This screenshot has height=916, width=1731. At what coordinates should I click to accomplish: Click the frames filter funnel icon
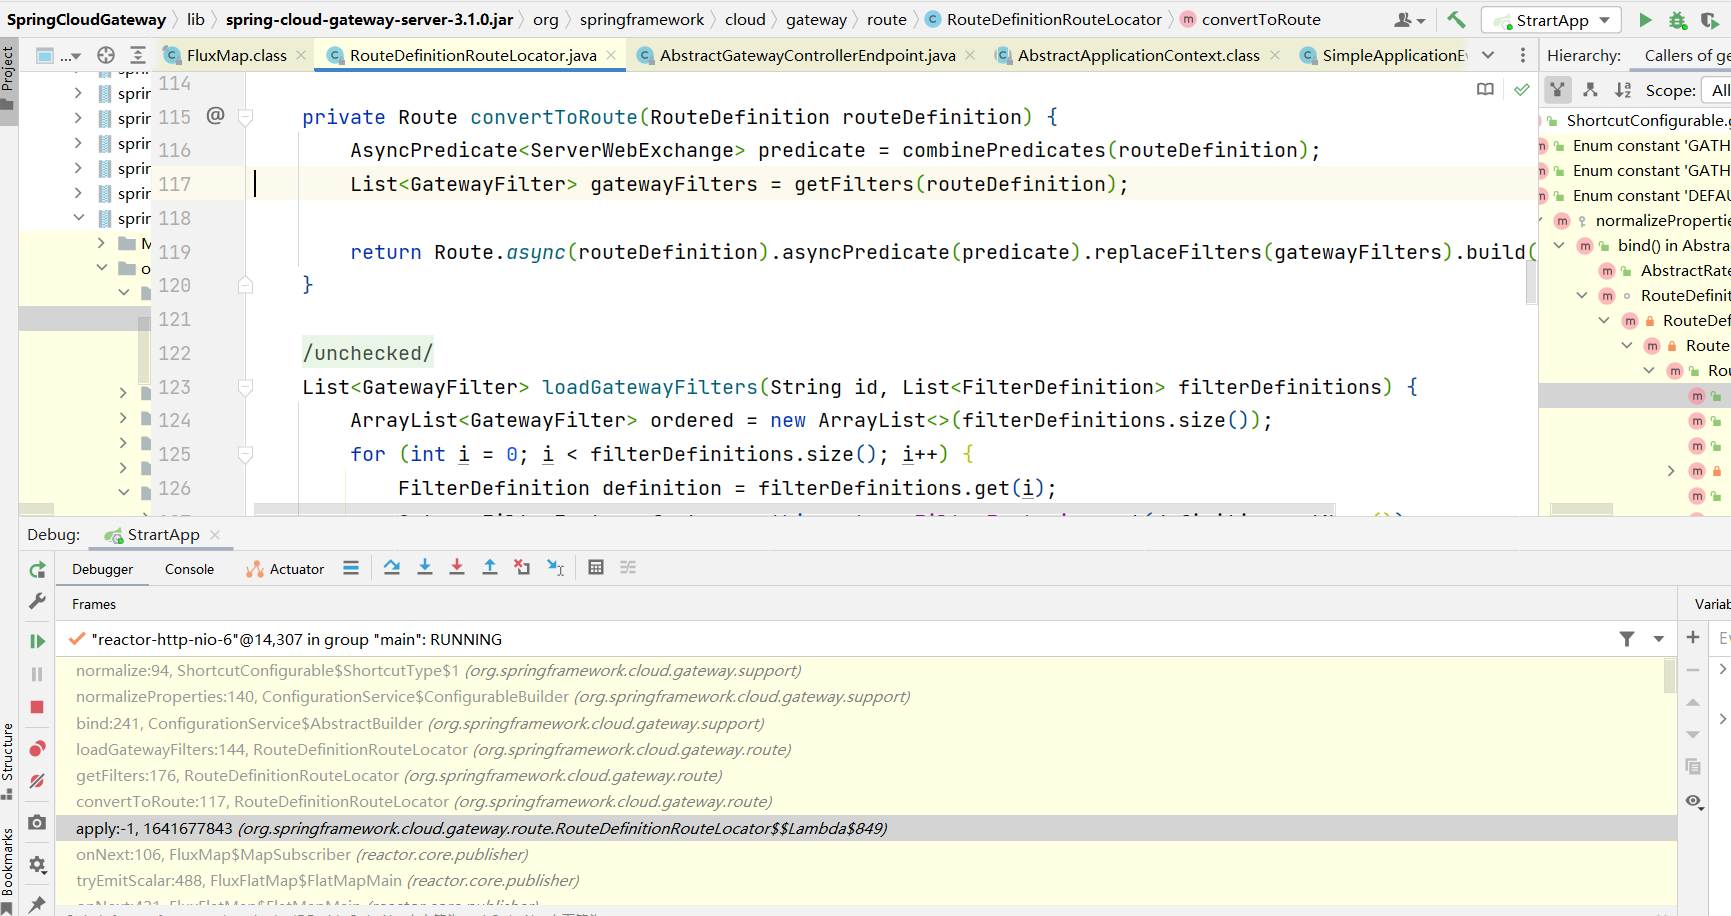click(x=1627, y=639)
